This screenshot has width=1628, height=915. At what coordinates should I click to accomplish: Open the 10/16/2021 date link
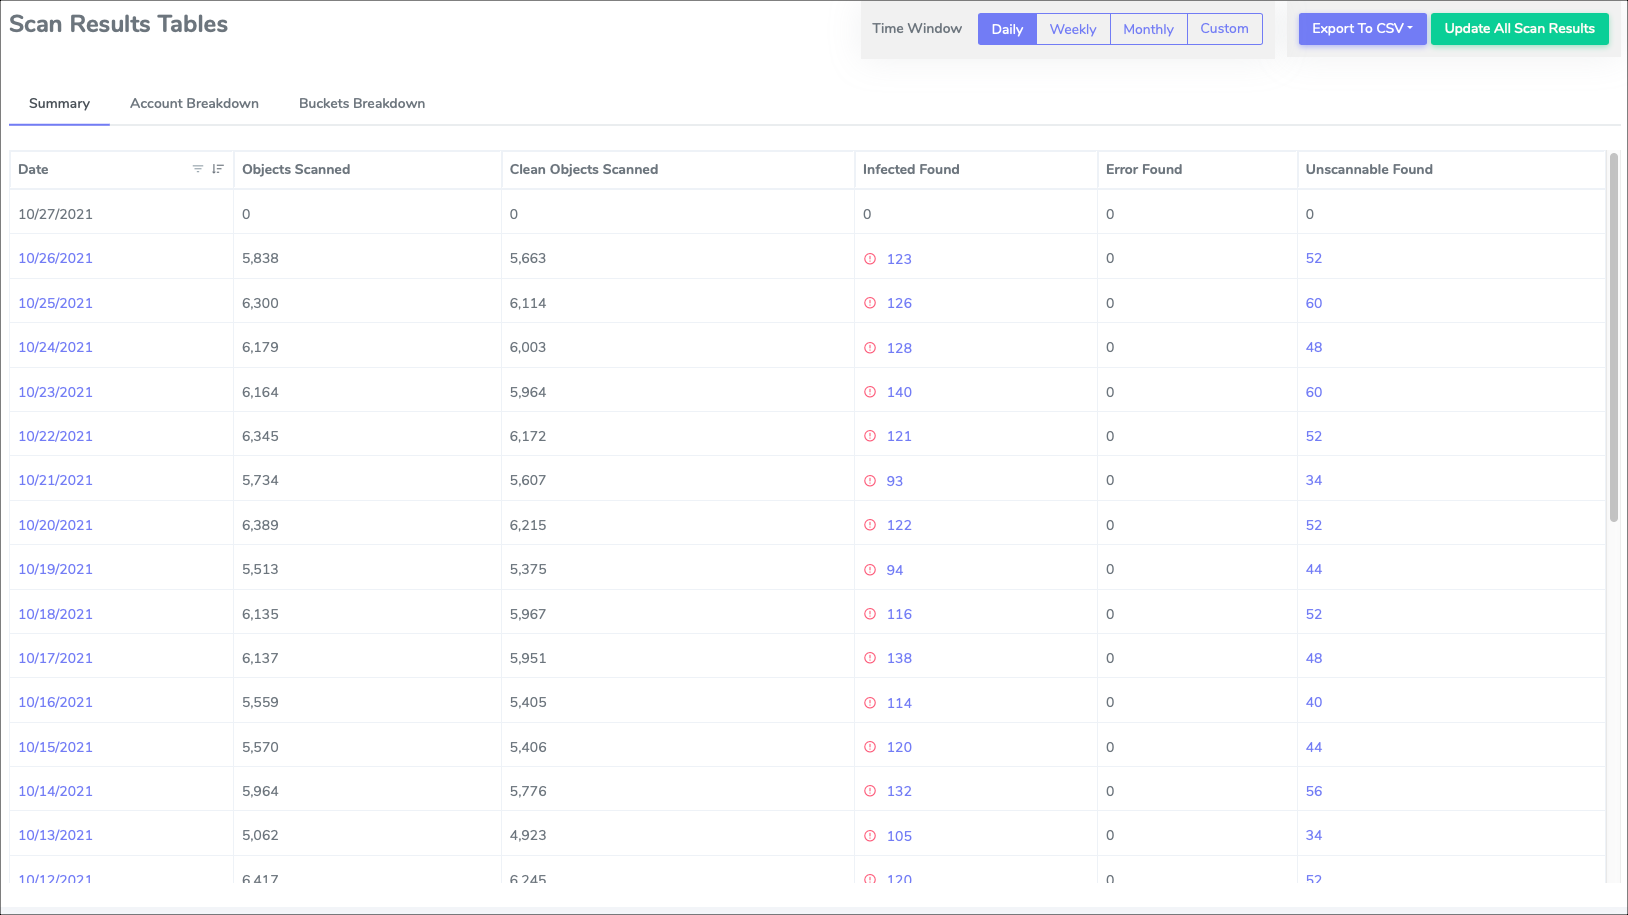(55, 702)
